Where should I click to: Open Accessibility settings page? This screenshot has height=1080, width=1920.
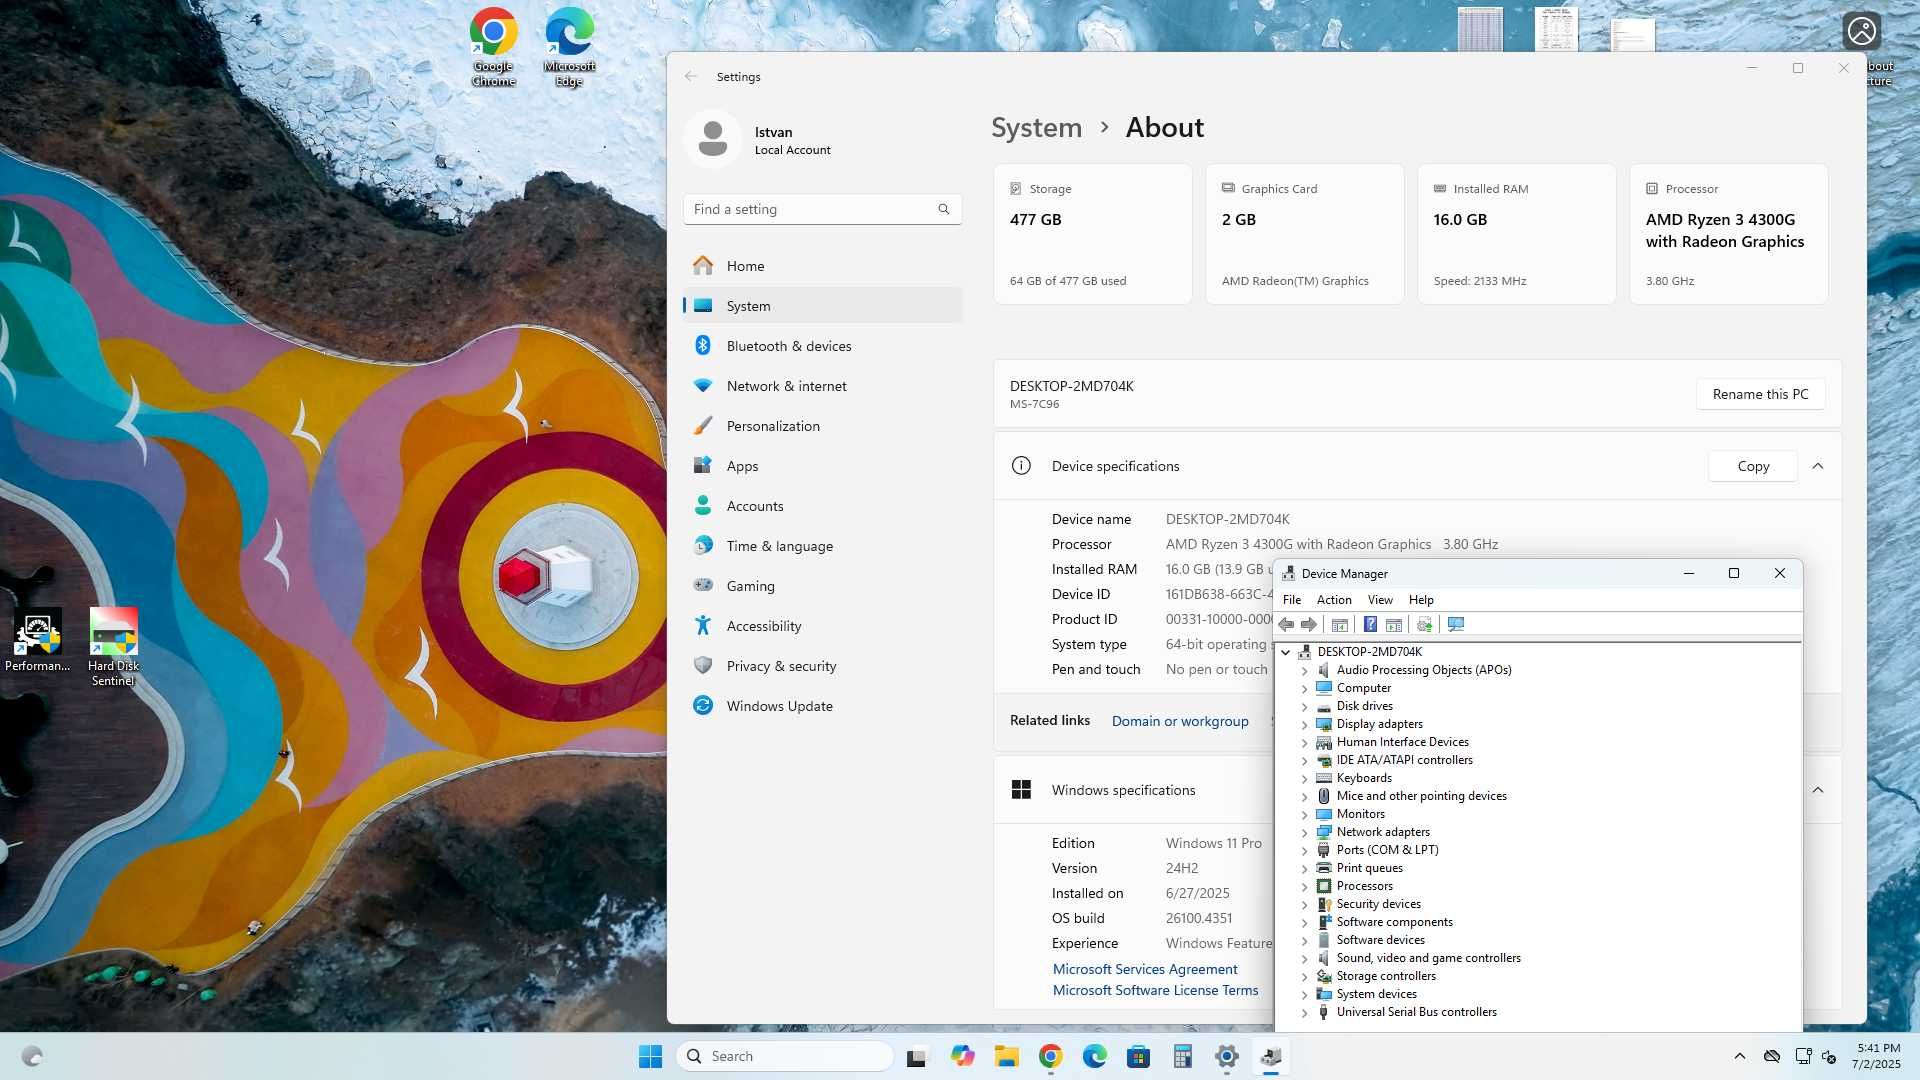822,626
